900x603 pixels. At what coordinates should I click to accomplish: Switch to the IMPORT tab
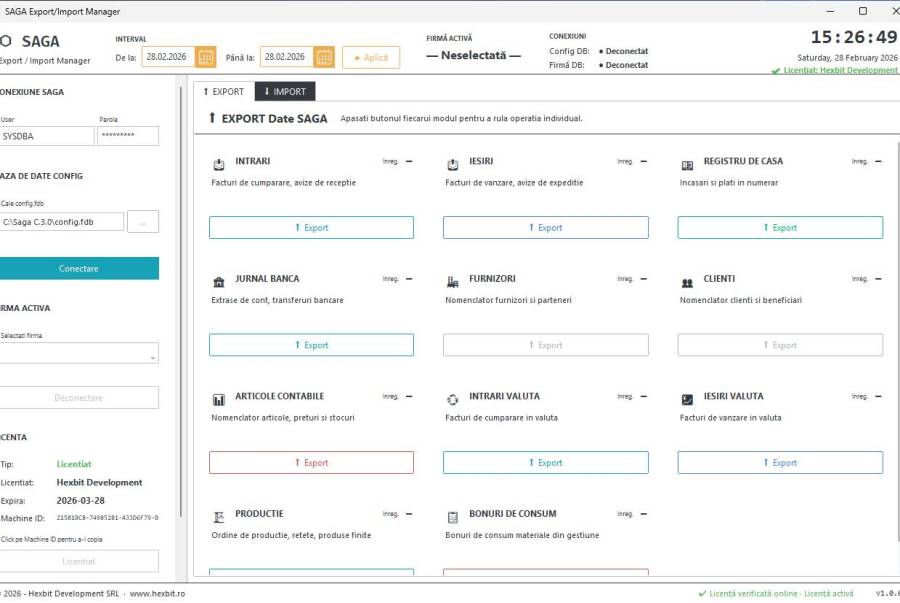point(285,91)
